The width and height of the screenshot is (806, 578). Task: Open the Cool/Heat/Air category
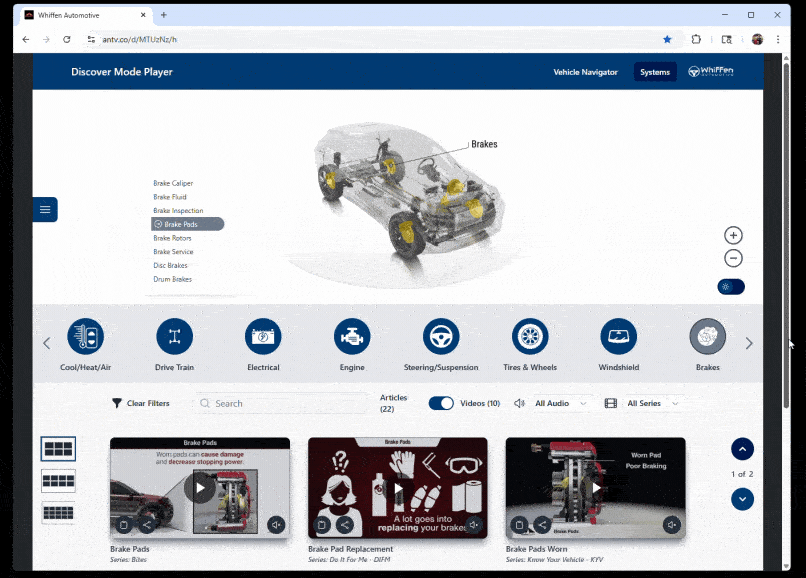86,337
